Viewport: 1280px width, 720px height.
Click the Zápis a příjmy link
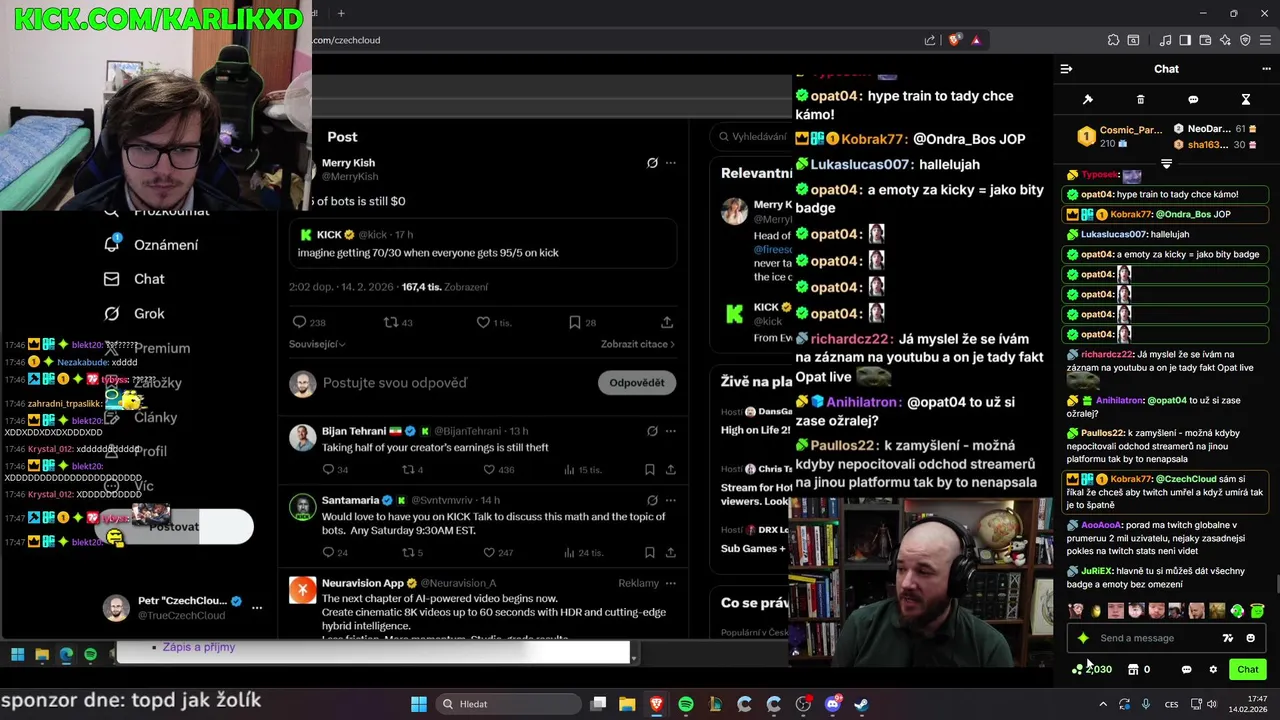click(x=199, y=647)
